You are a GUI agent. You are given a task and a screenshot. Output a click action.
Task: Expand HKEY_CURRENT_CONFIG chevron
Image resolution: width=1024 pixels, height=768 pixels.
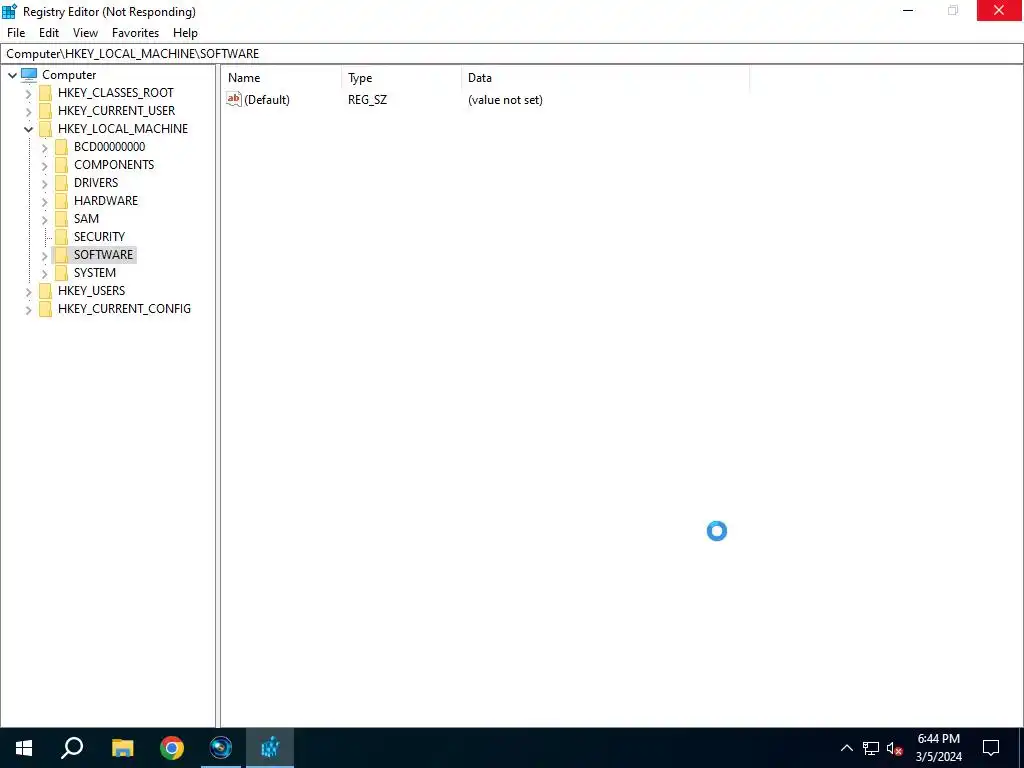(28, 310)
